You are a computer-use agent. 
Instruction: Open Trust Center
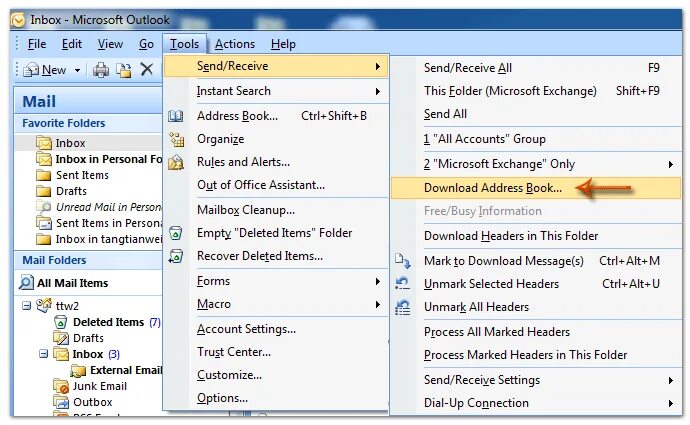point(276,352)
